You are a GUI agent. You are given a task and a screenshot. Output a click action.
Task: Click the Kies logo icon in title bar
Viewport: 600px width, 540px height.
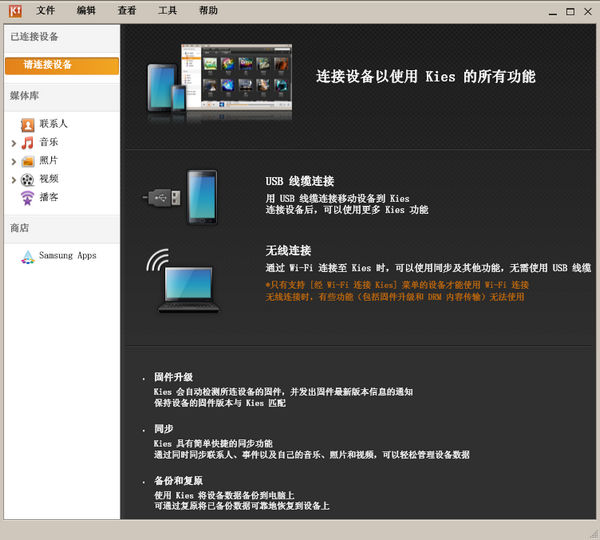(15, 11)
